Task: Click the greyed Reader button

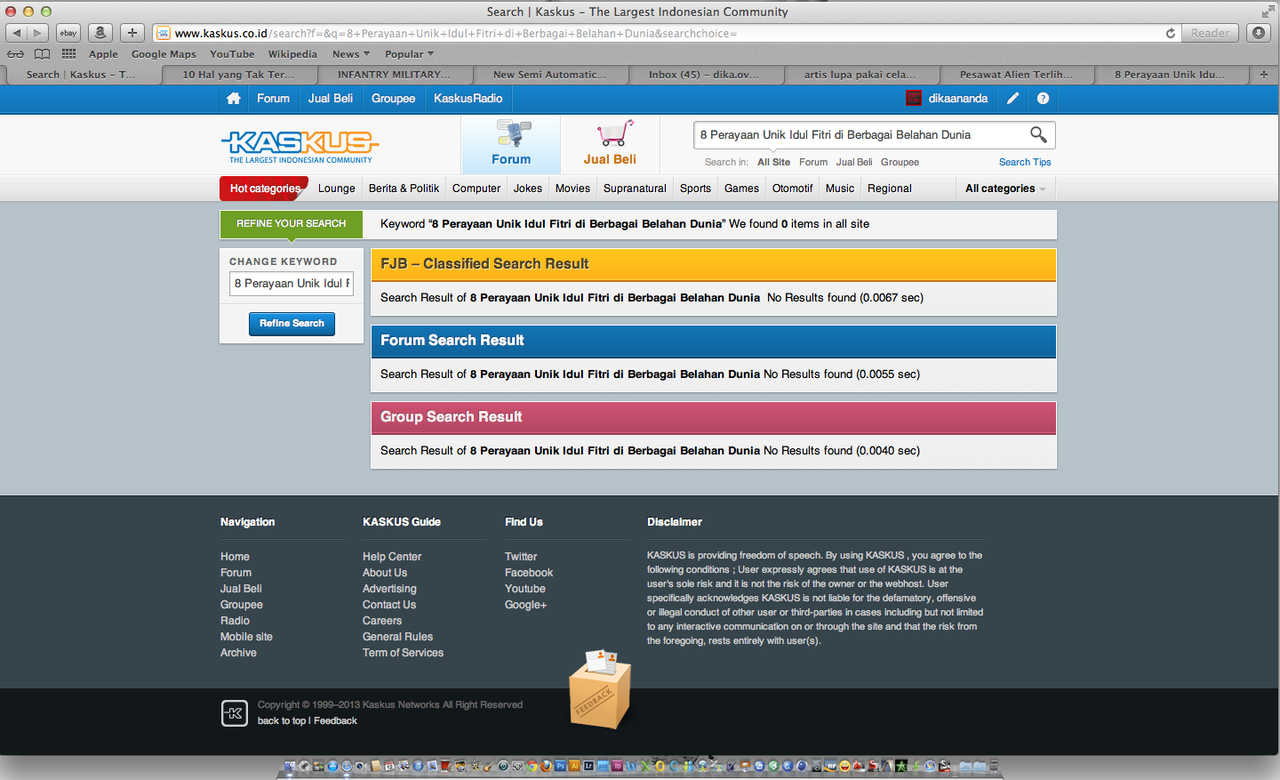Action: click(x=1210, y=33)
